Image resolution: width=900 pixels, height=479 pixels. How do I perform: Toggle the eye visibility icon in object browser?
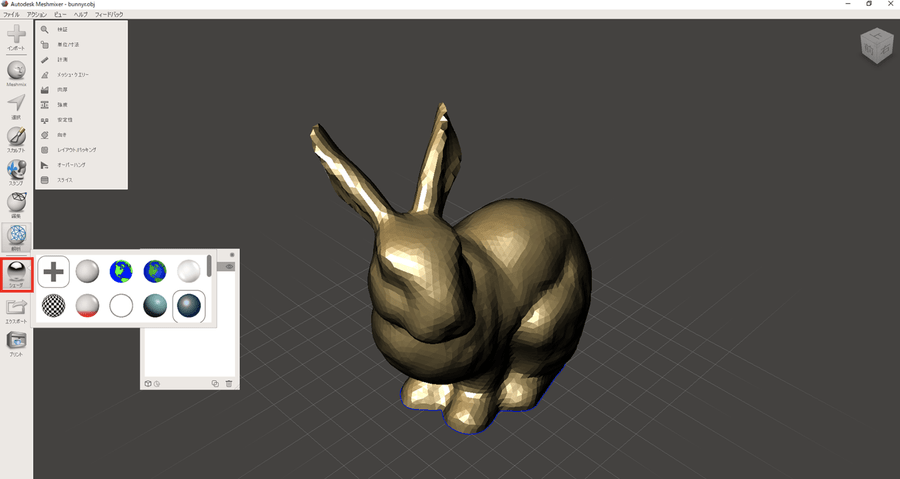coord(230,267)
